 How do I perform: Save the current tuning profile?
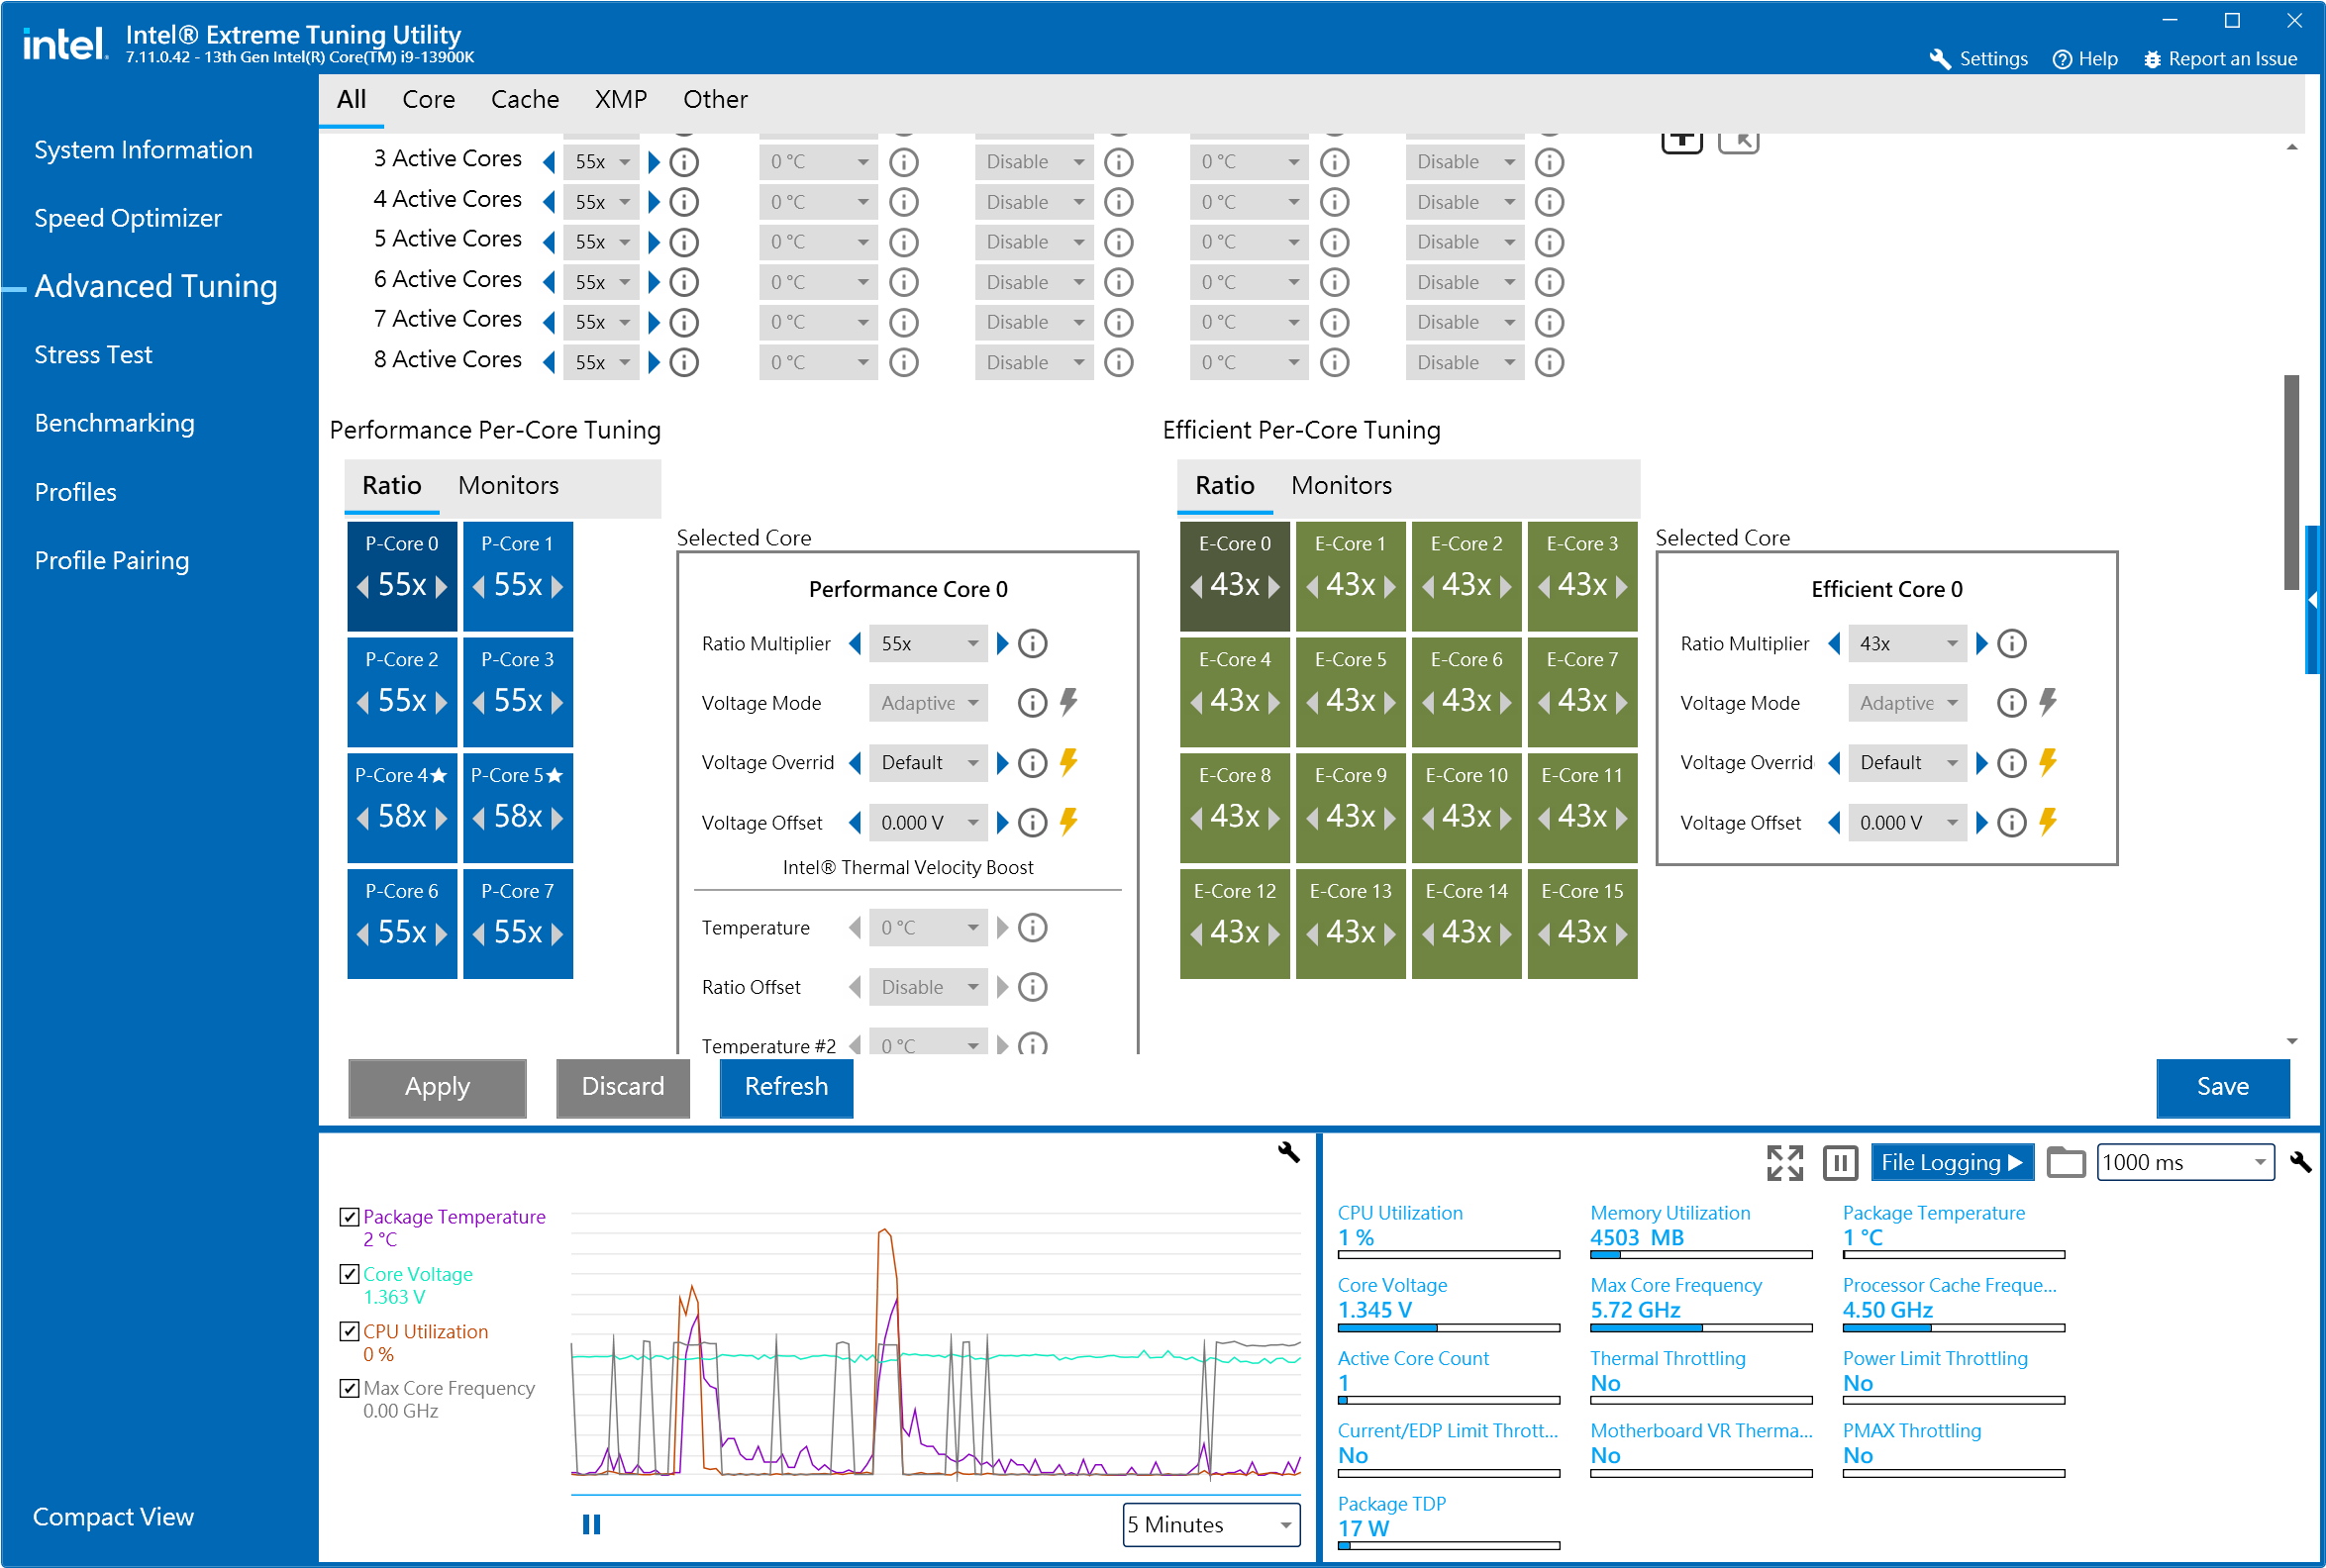(x=2222, y=1087)
